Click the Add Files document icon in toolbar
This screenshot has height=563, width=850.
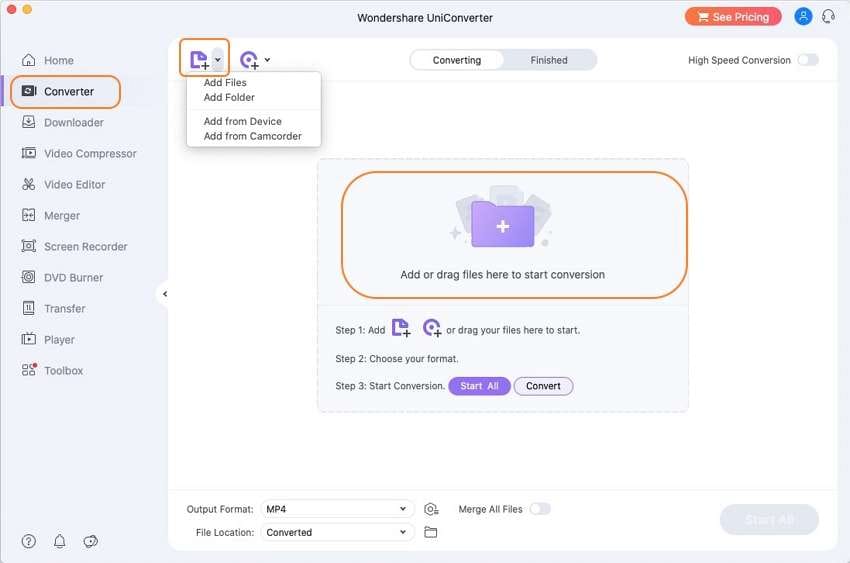click(x=198, y=59)
